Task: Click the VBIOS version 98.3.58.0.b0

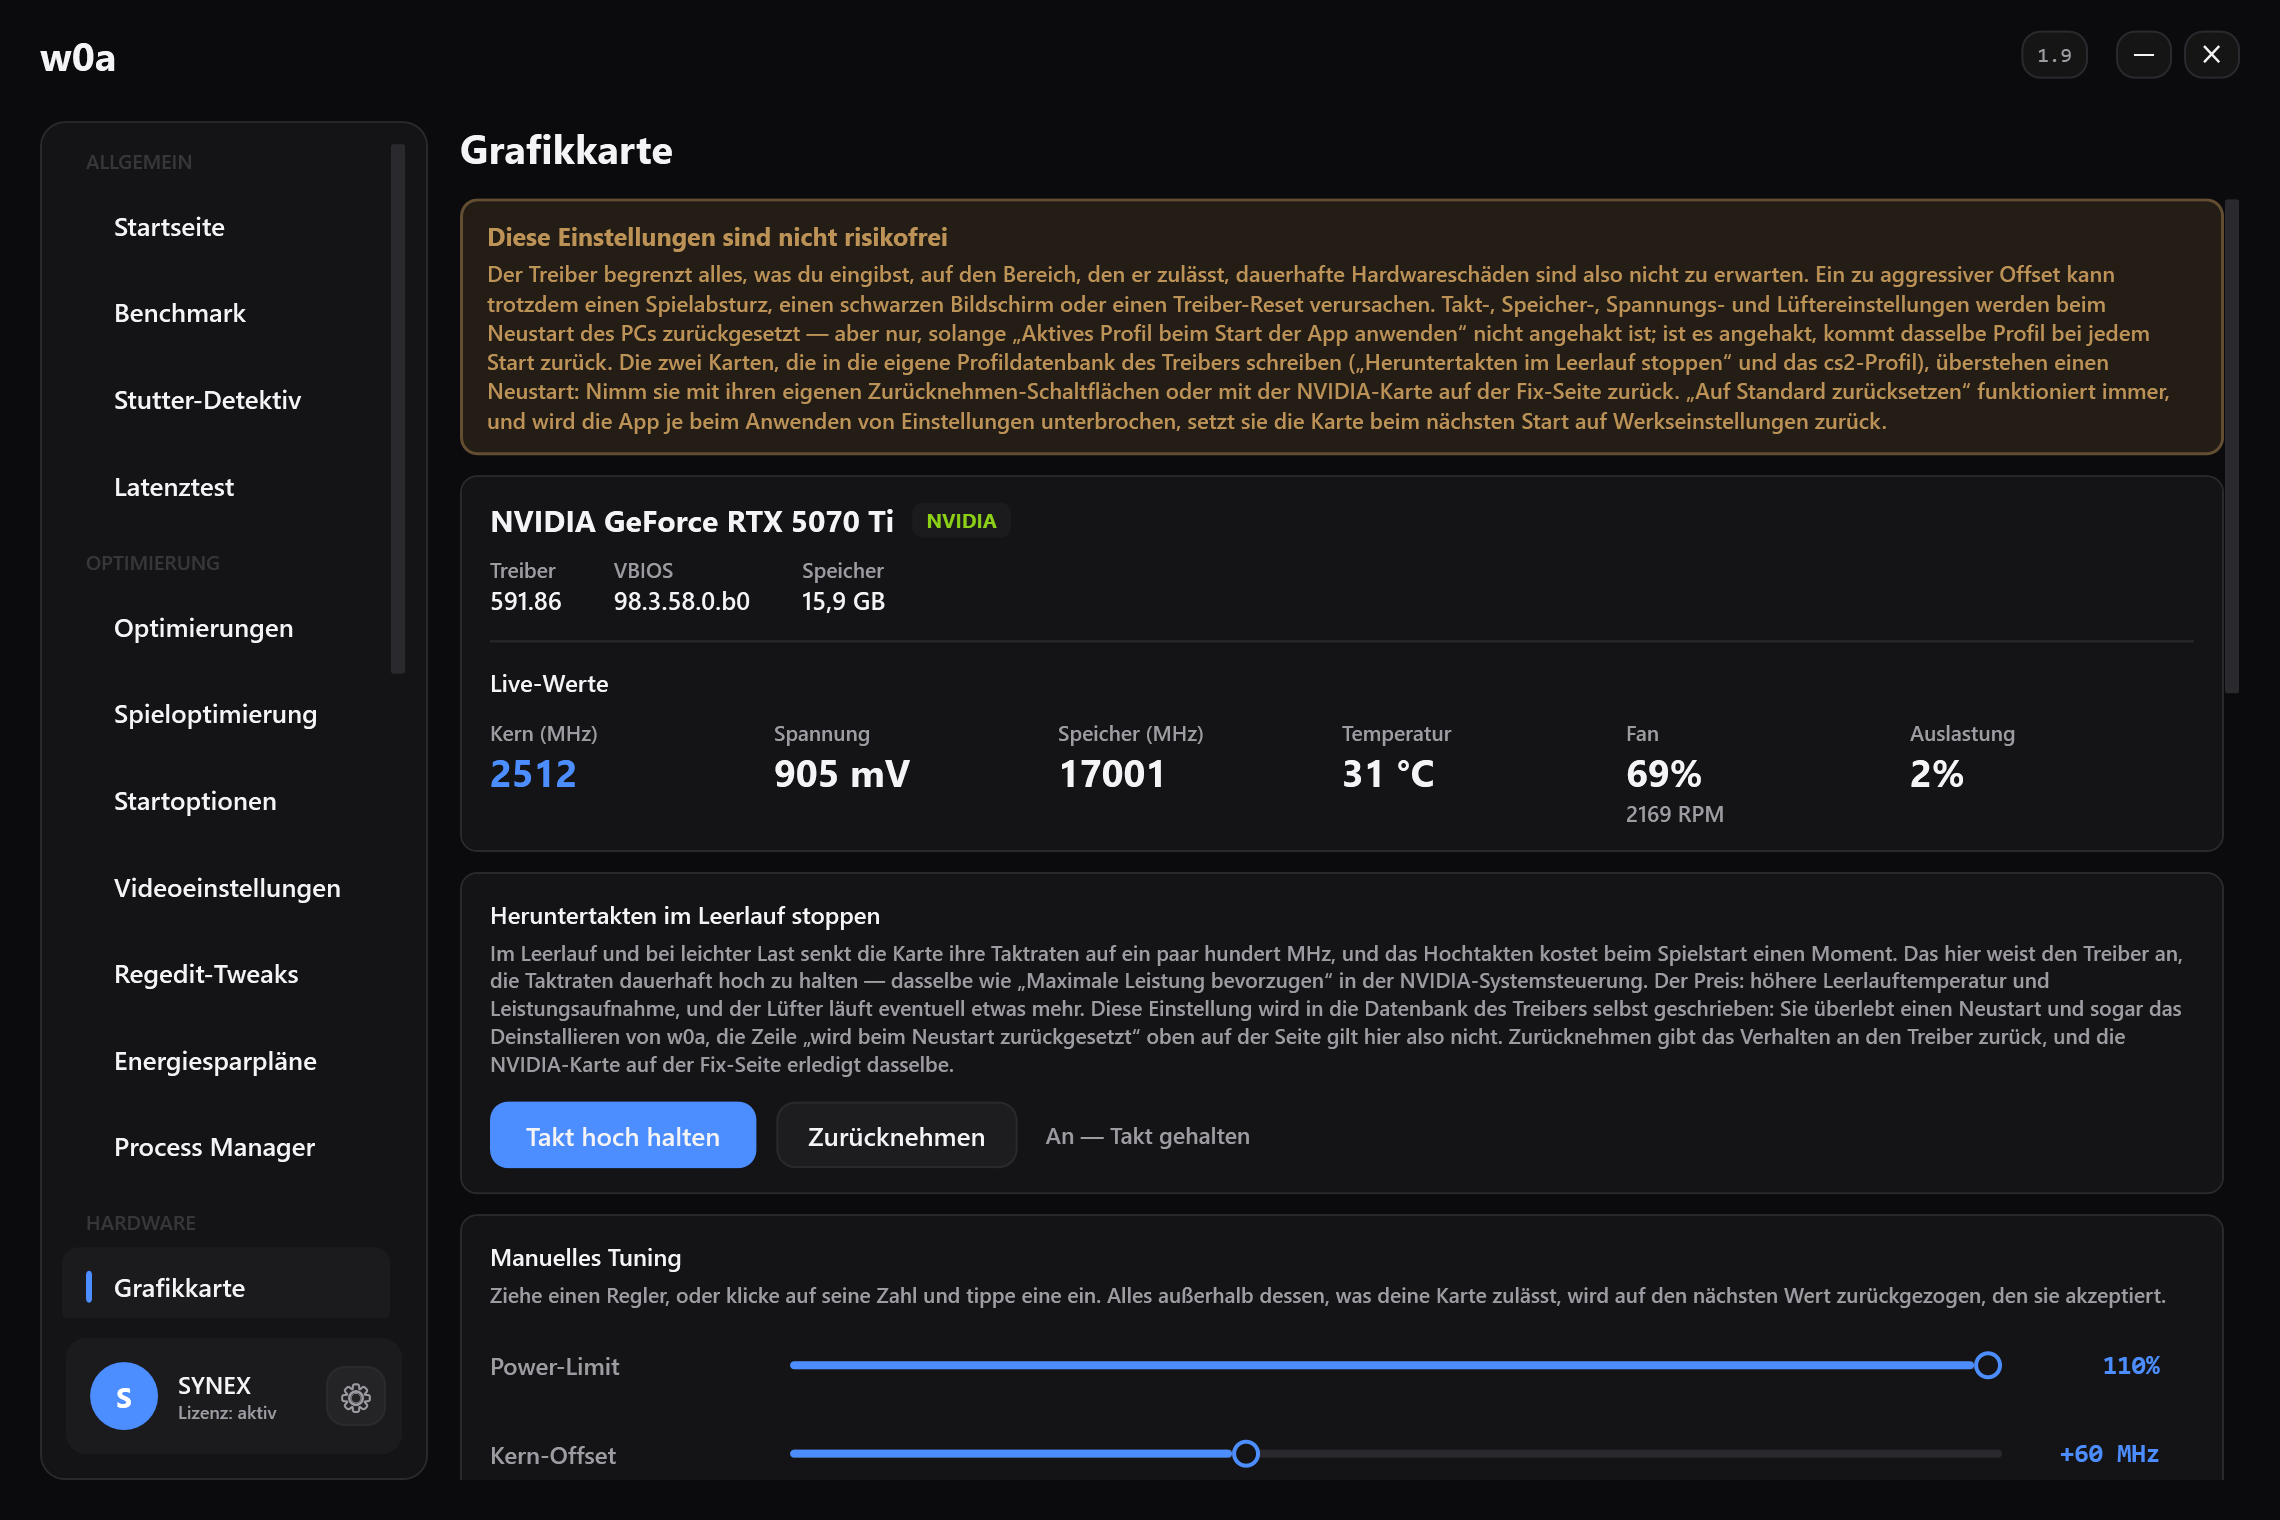Action: [682, 601]
